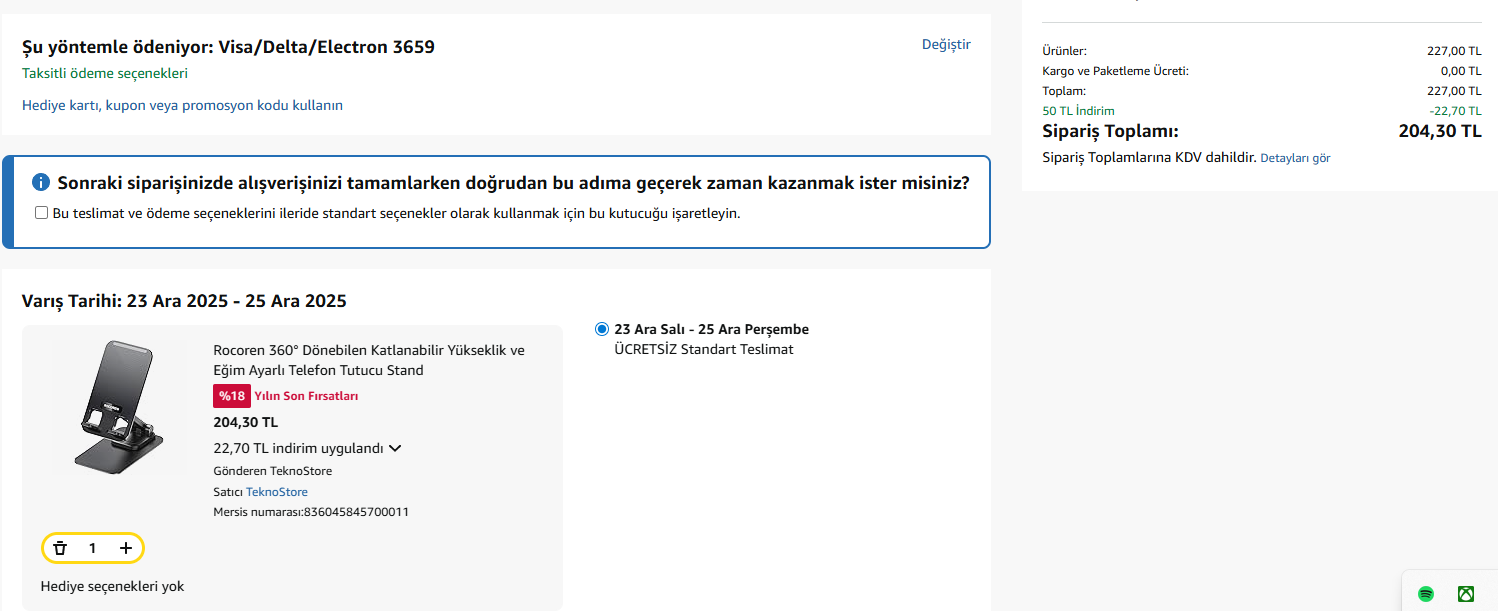This screenshot has height=611, width=1498.
Task: Select 23 Ara Salı delivery radio button
Action: (x=601, y=329)
